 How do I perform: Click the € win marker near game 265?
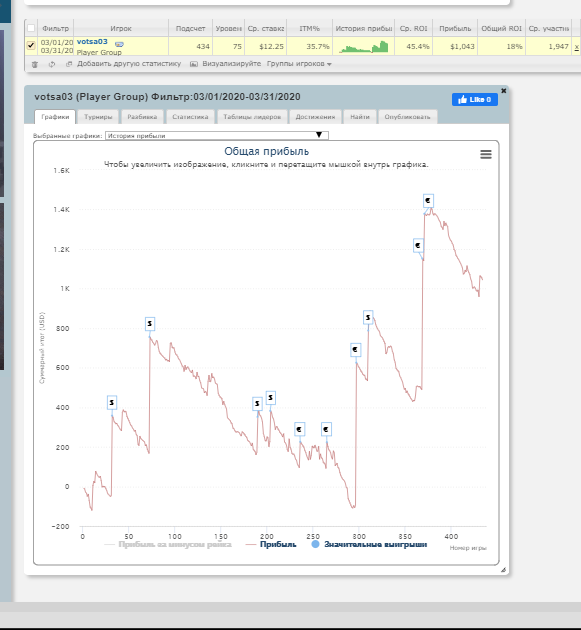pyautogui.click(x=326, y=430)
